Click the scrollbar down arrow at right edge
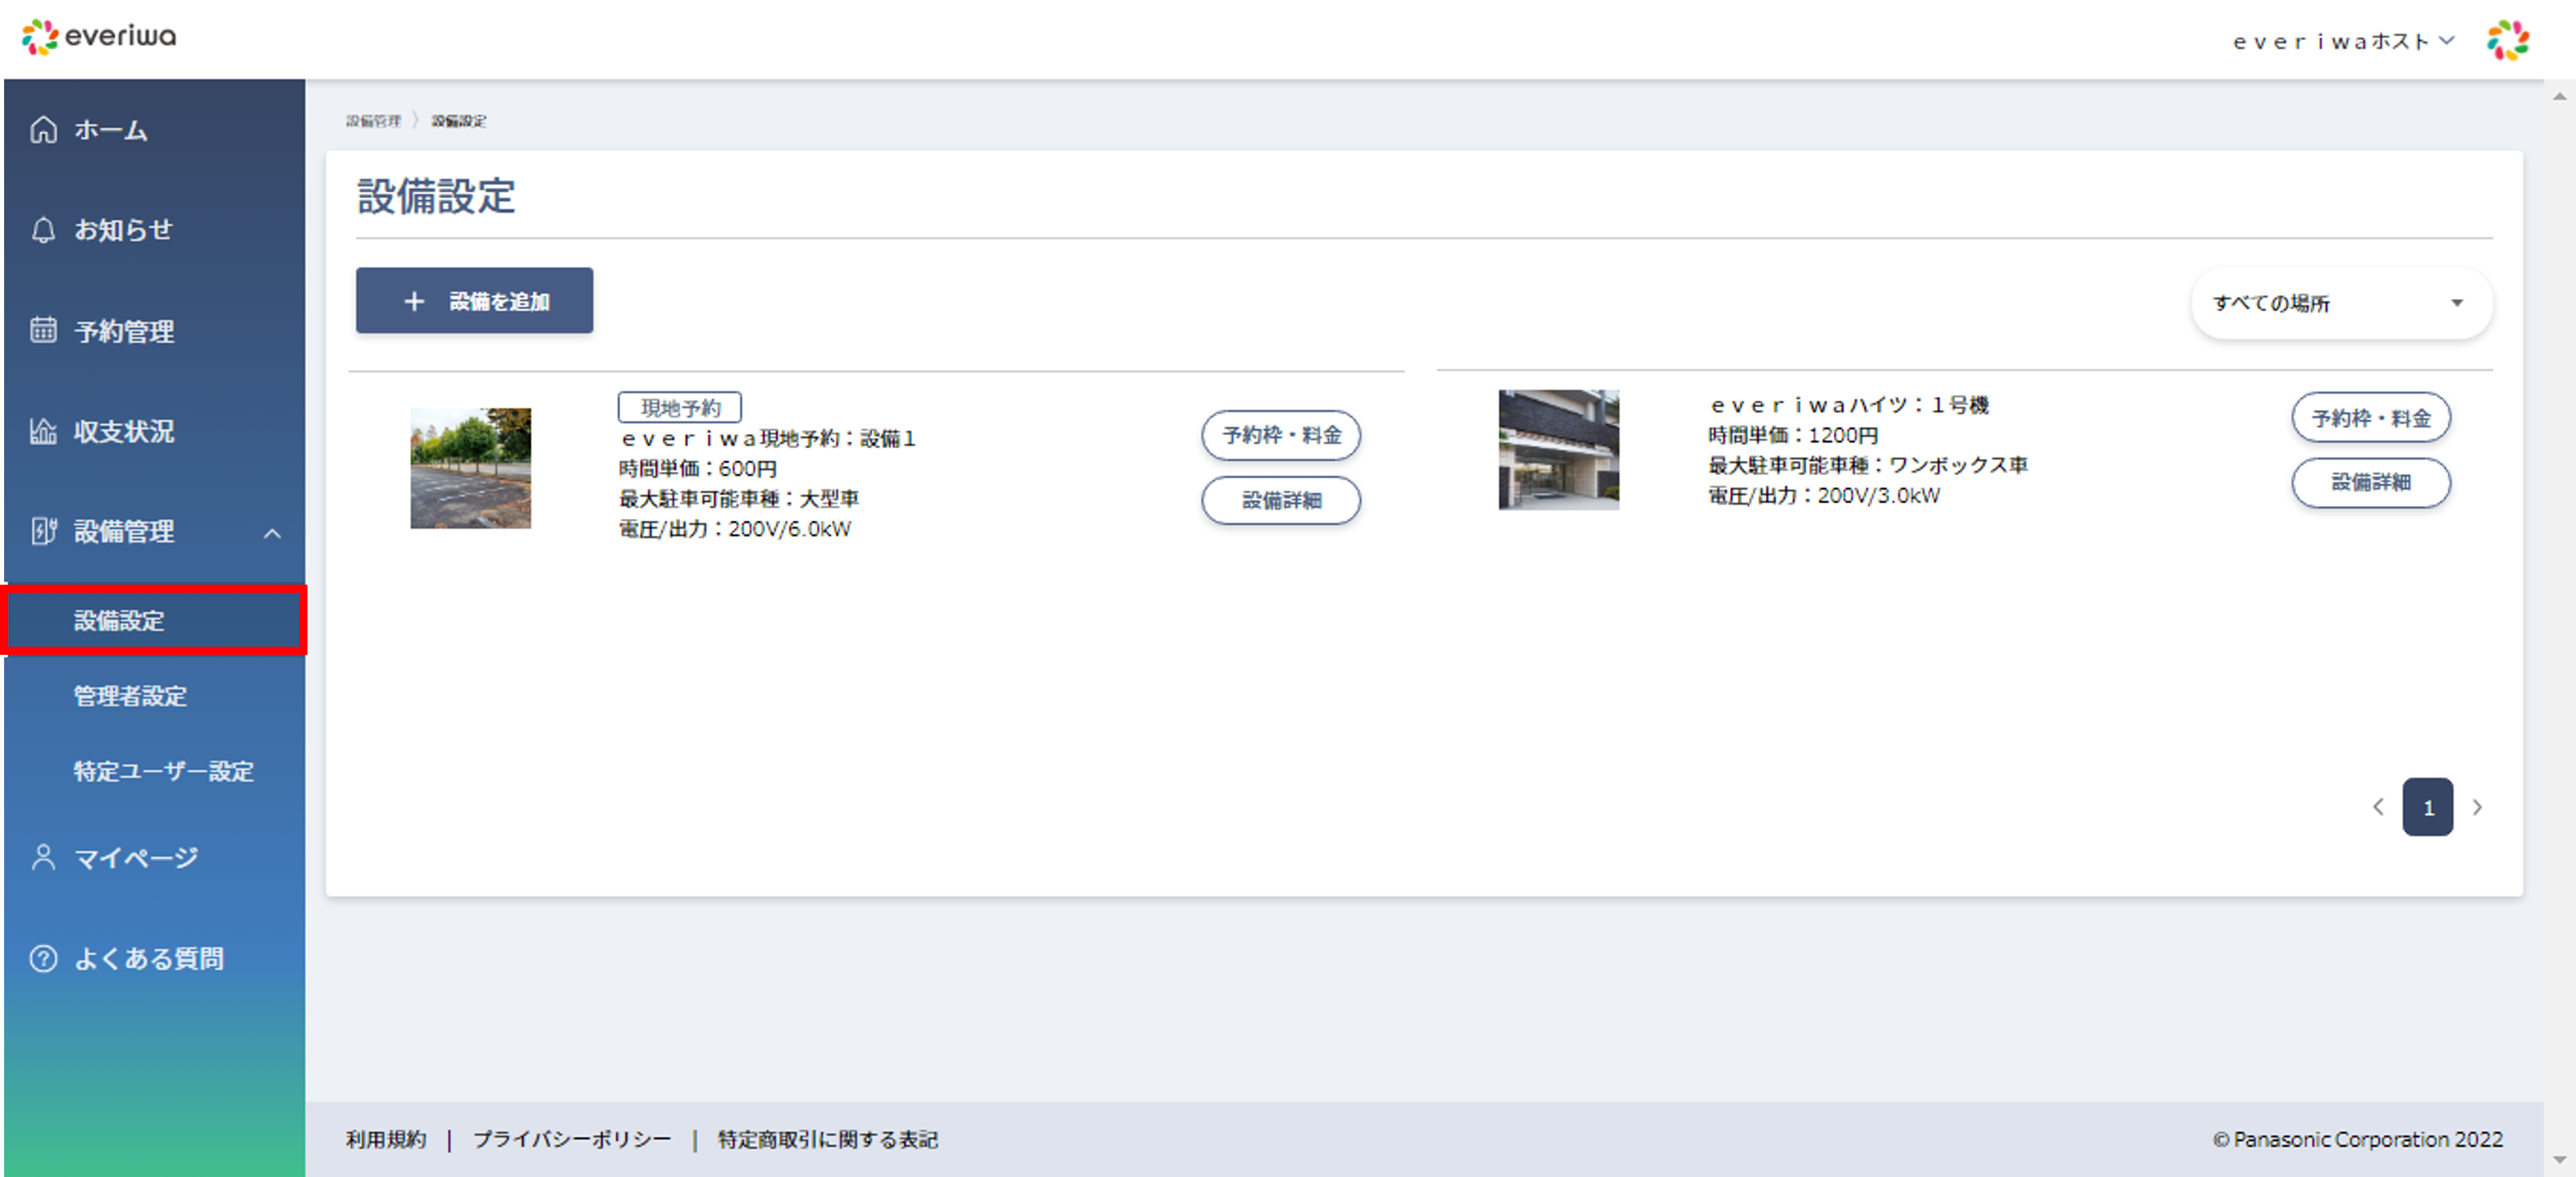2576x1177 pixels. 2560,1160
